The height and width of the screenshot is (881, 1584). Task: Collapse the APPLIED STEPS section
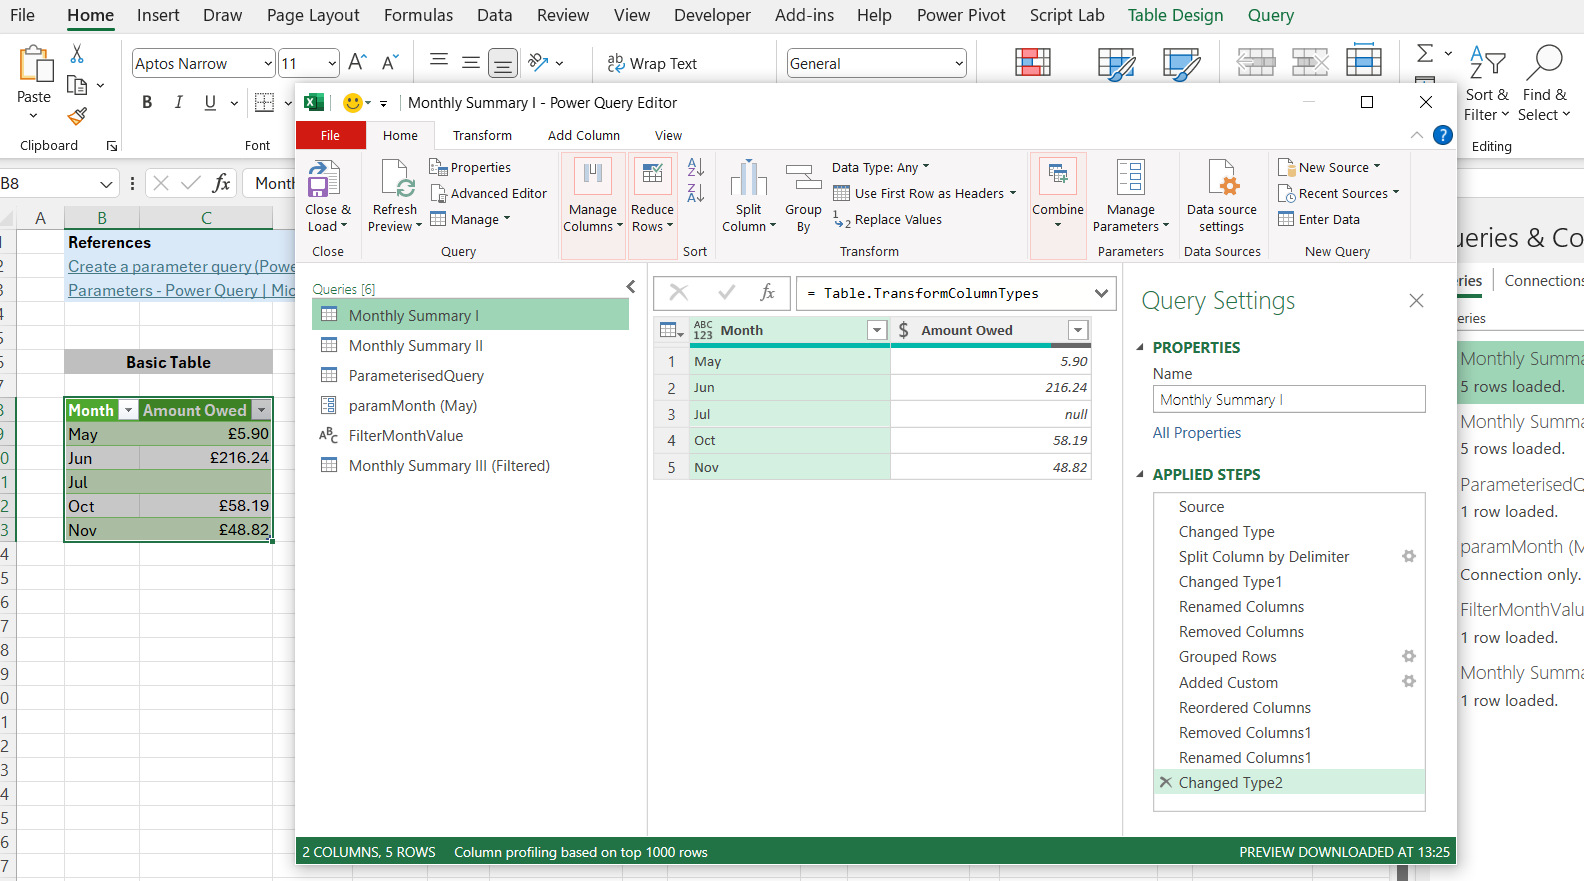tap(1140, 474)
